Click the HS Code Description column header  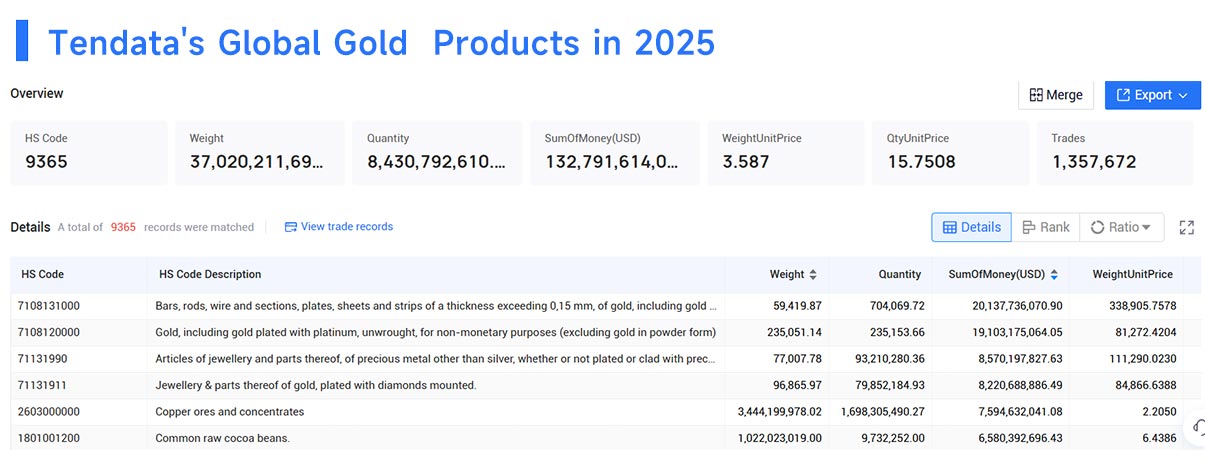pyautogui.click(x=210, y=274)
